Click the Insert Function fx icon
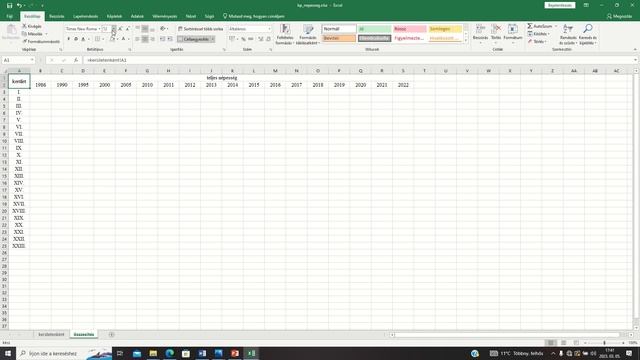The width and height of the screenshot is (640, 360). tap(76, 60)
